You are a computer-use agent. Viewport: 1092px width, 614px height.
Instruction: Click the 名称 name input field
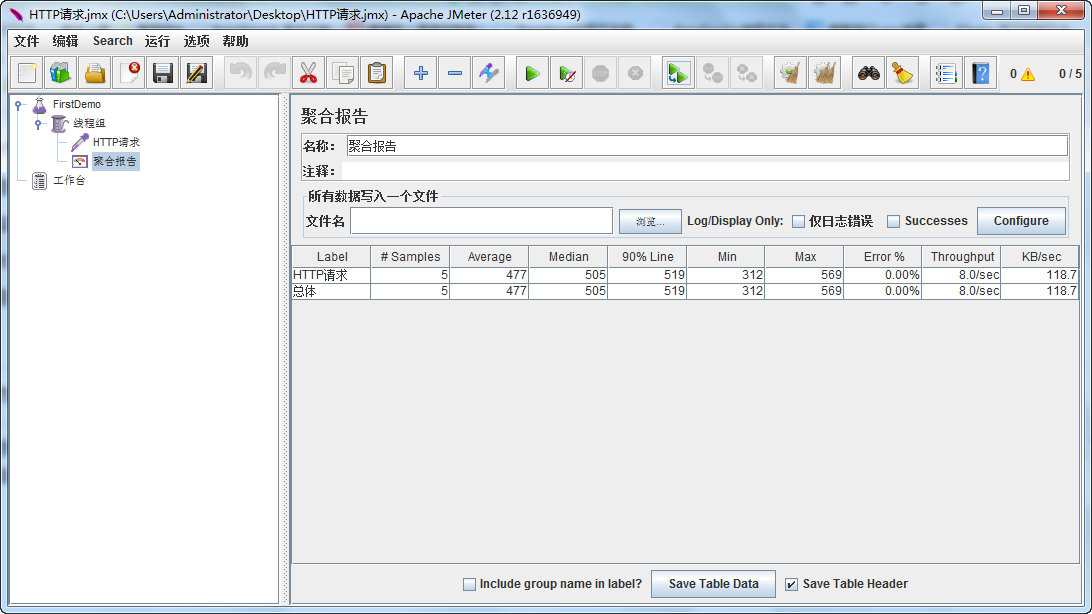pyautogui.click(x=707, y=146)
